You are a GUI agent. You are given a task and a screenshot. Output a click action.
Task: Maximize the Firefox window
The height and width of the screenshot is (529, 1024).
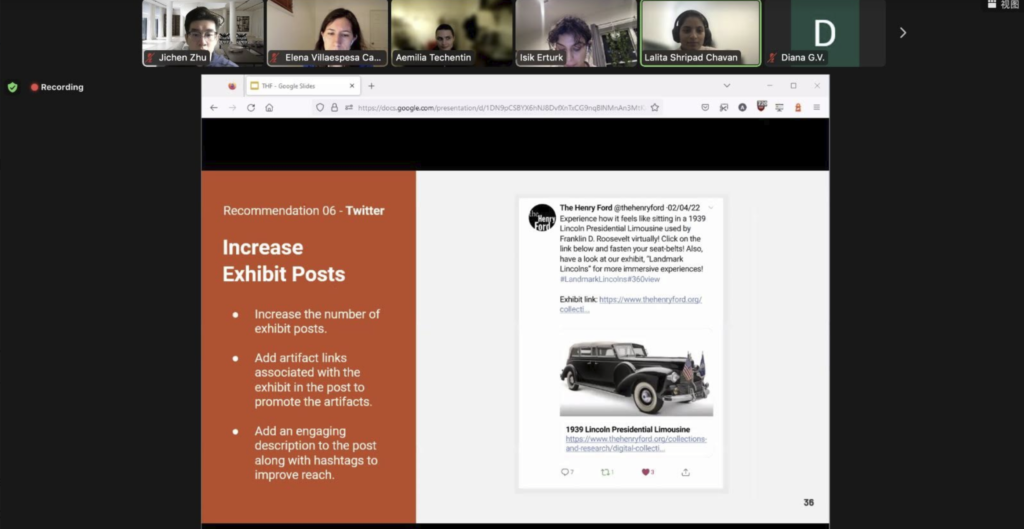coord(793,86)
